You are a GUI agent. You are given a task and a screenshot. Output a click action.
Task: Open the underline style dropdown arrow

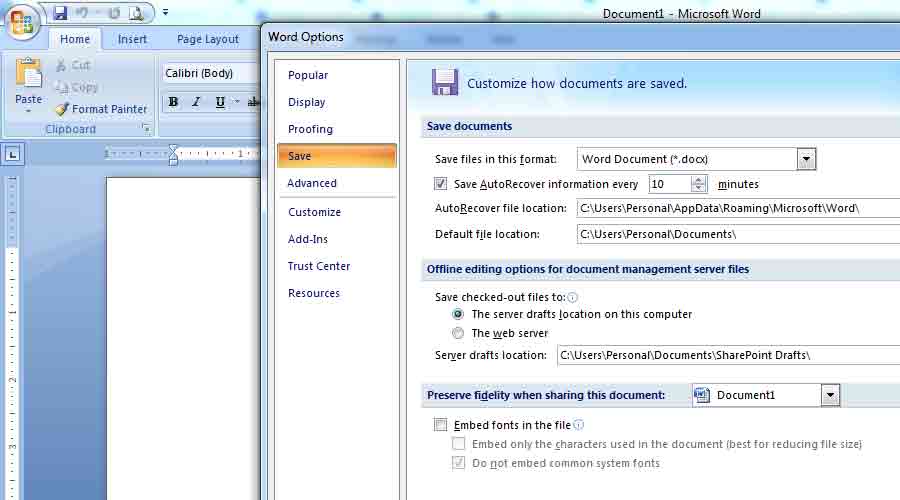pos(236,102)
